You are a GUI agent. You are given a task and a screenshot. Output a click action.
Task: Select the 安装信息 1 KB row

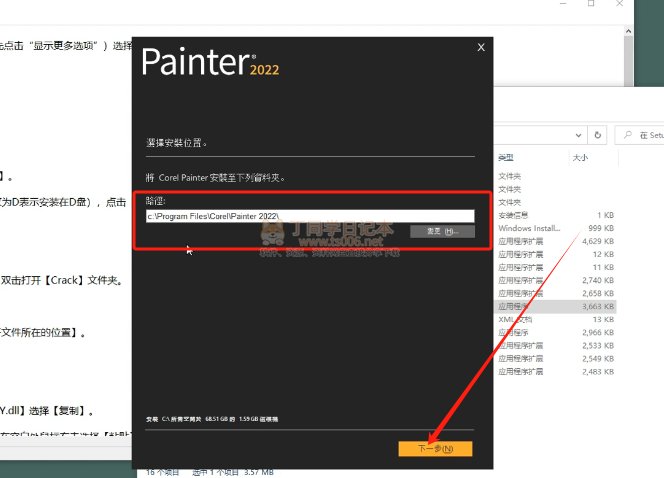(x=556, y=215)
